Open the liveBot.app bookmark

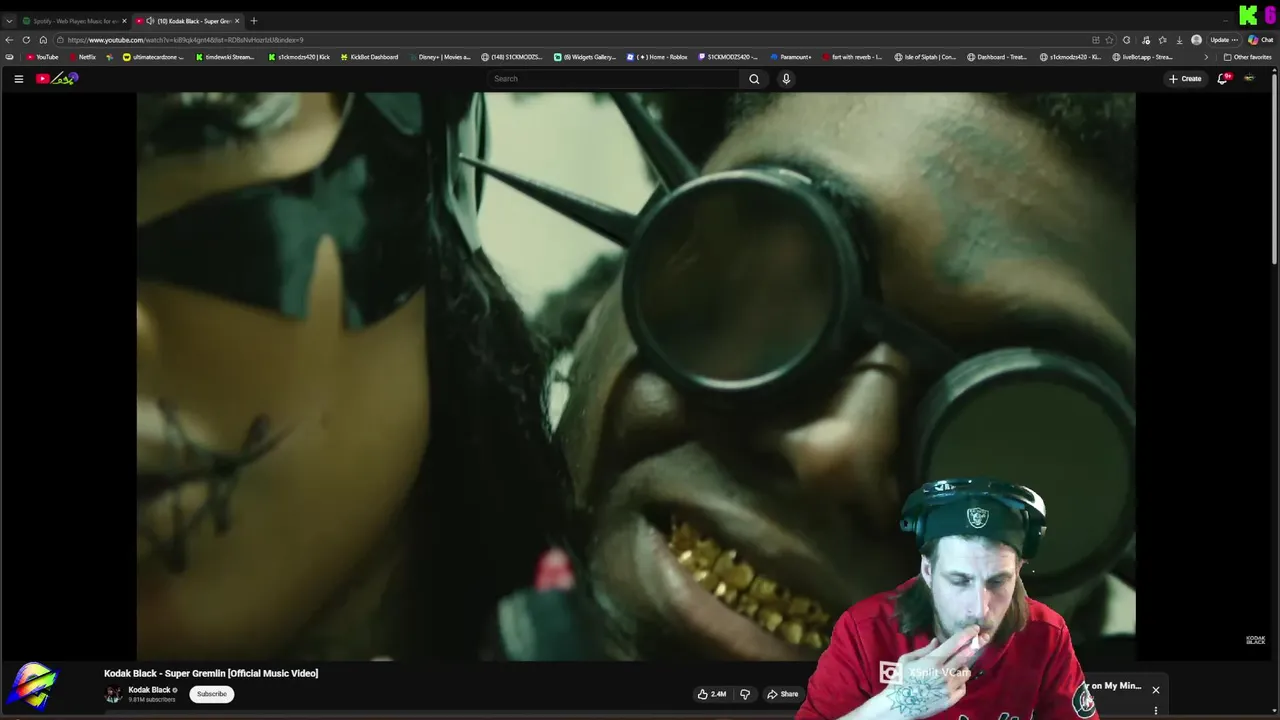click(x=1143, y=57)
